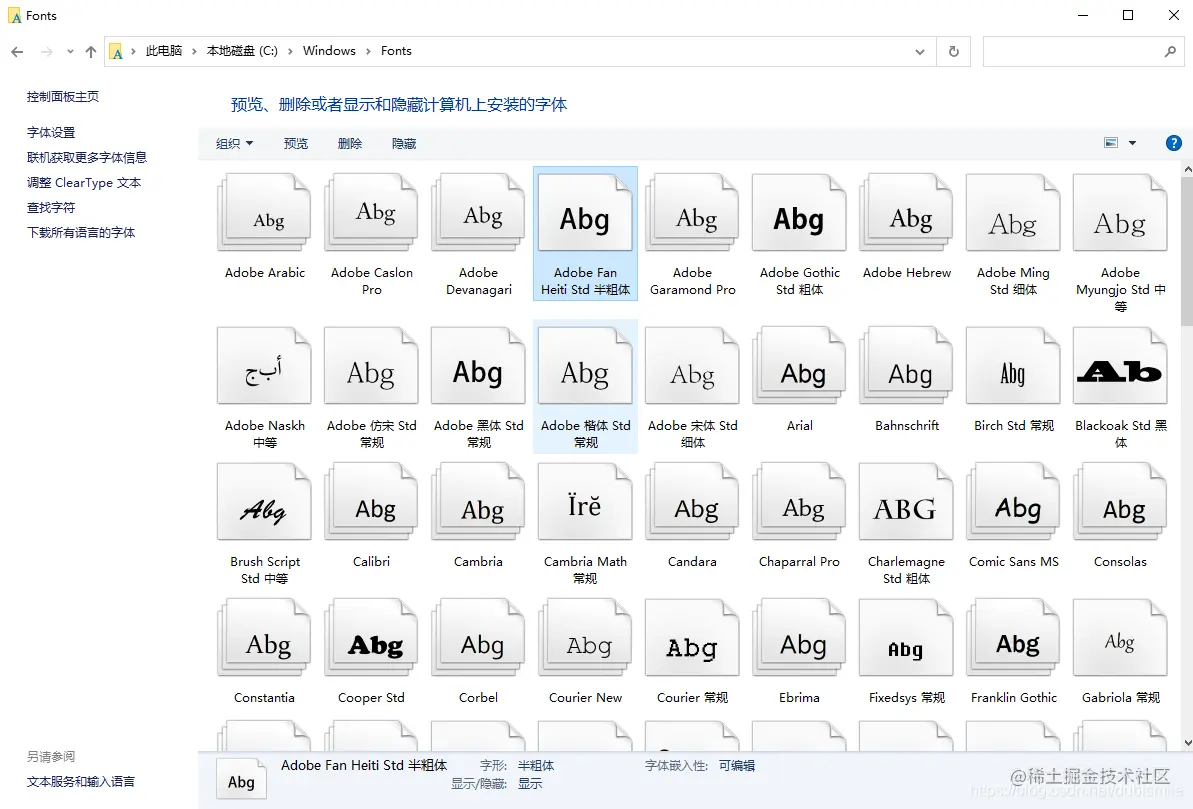The width and height of the screenshot is (1193, 809).
Task: Select Adobe Fan Heiti Std font icon
Action: 585,213
